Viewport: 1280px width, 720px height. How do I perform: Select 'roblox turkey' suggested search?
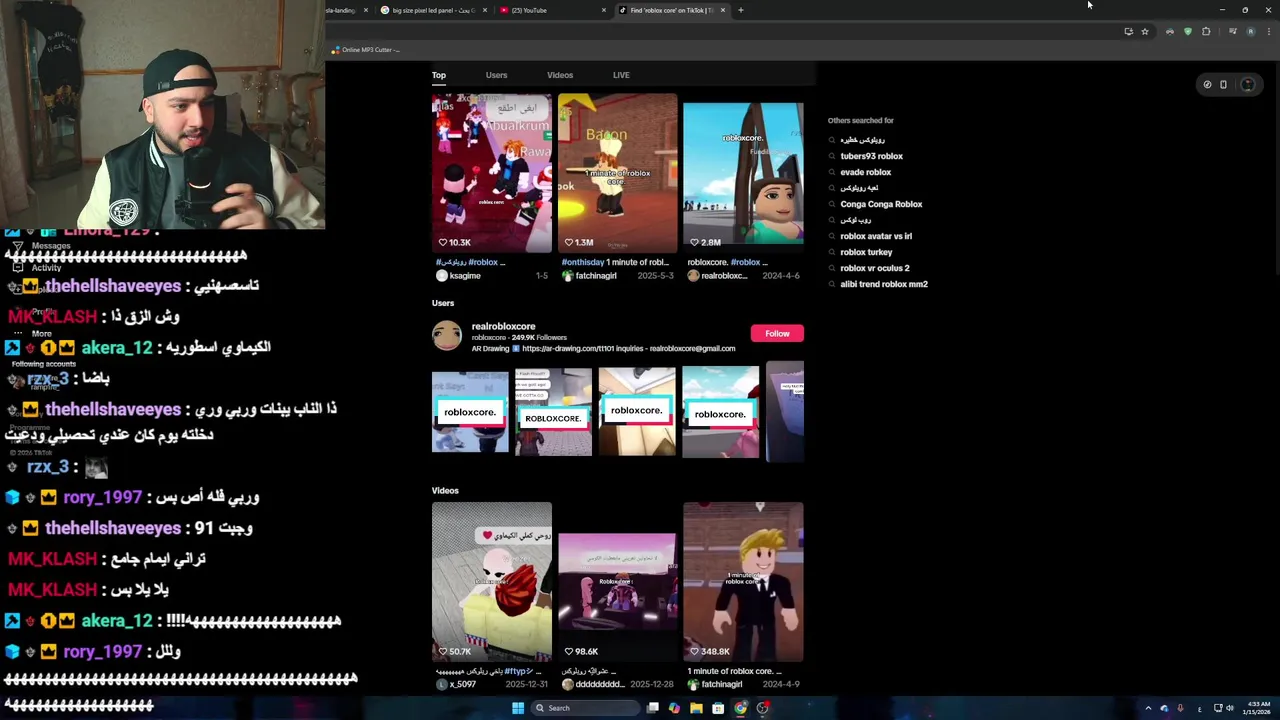866,252
